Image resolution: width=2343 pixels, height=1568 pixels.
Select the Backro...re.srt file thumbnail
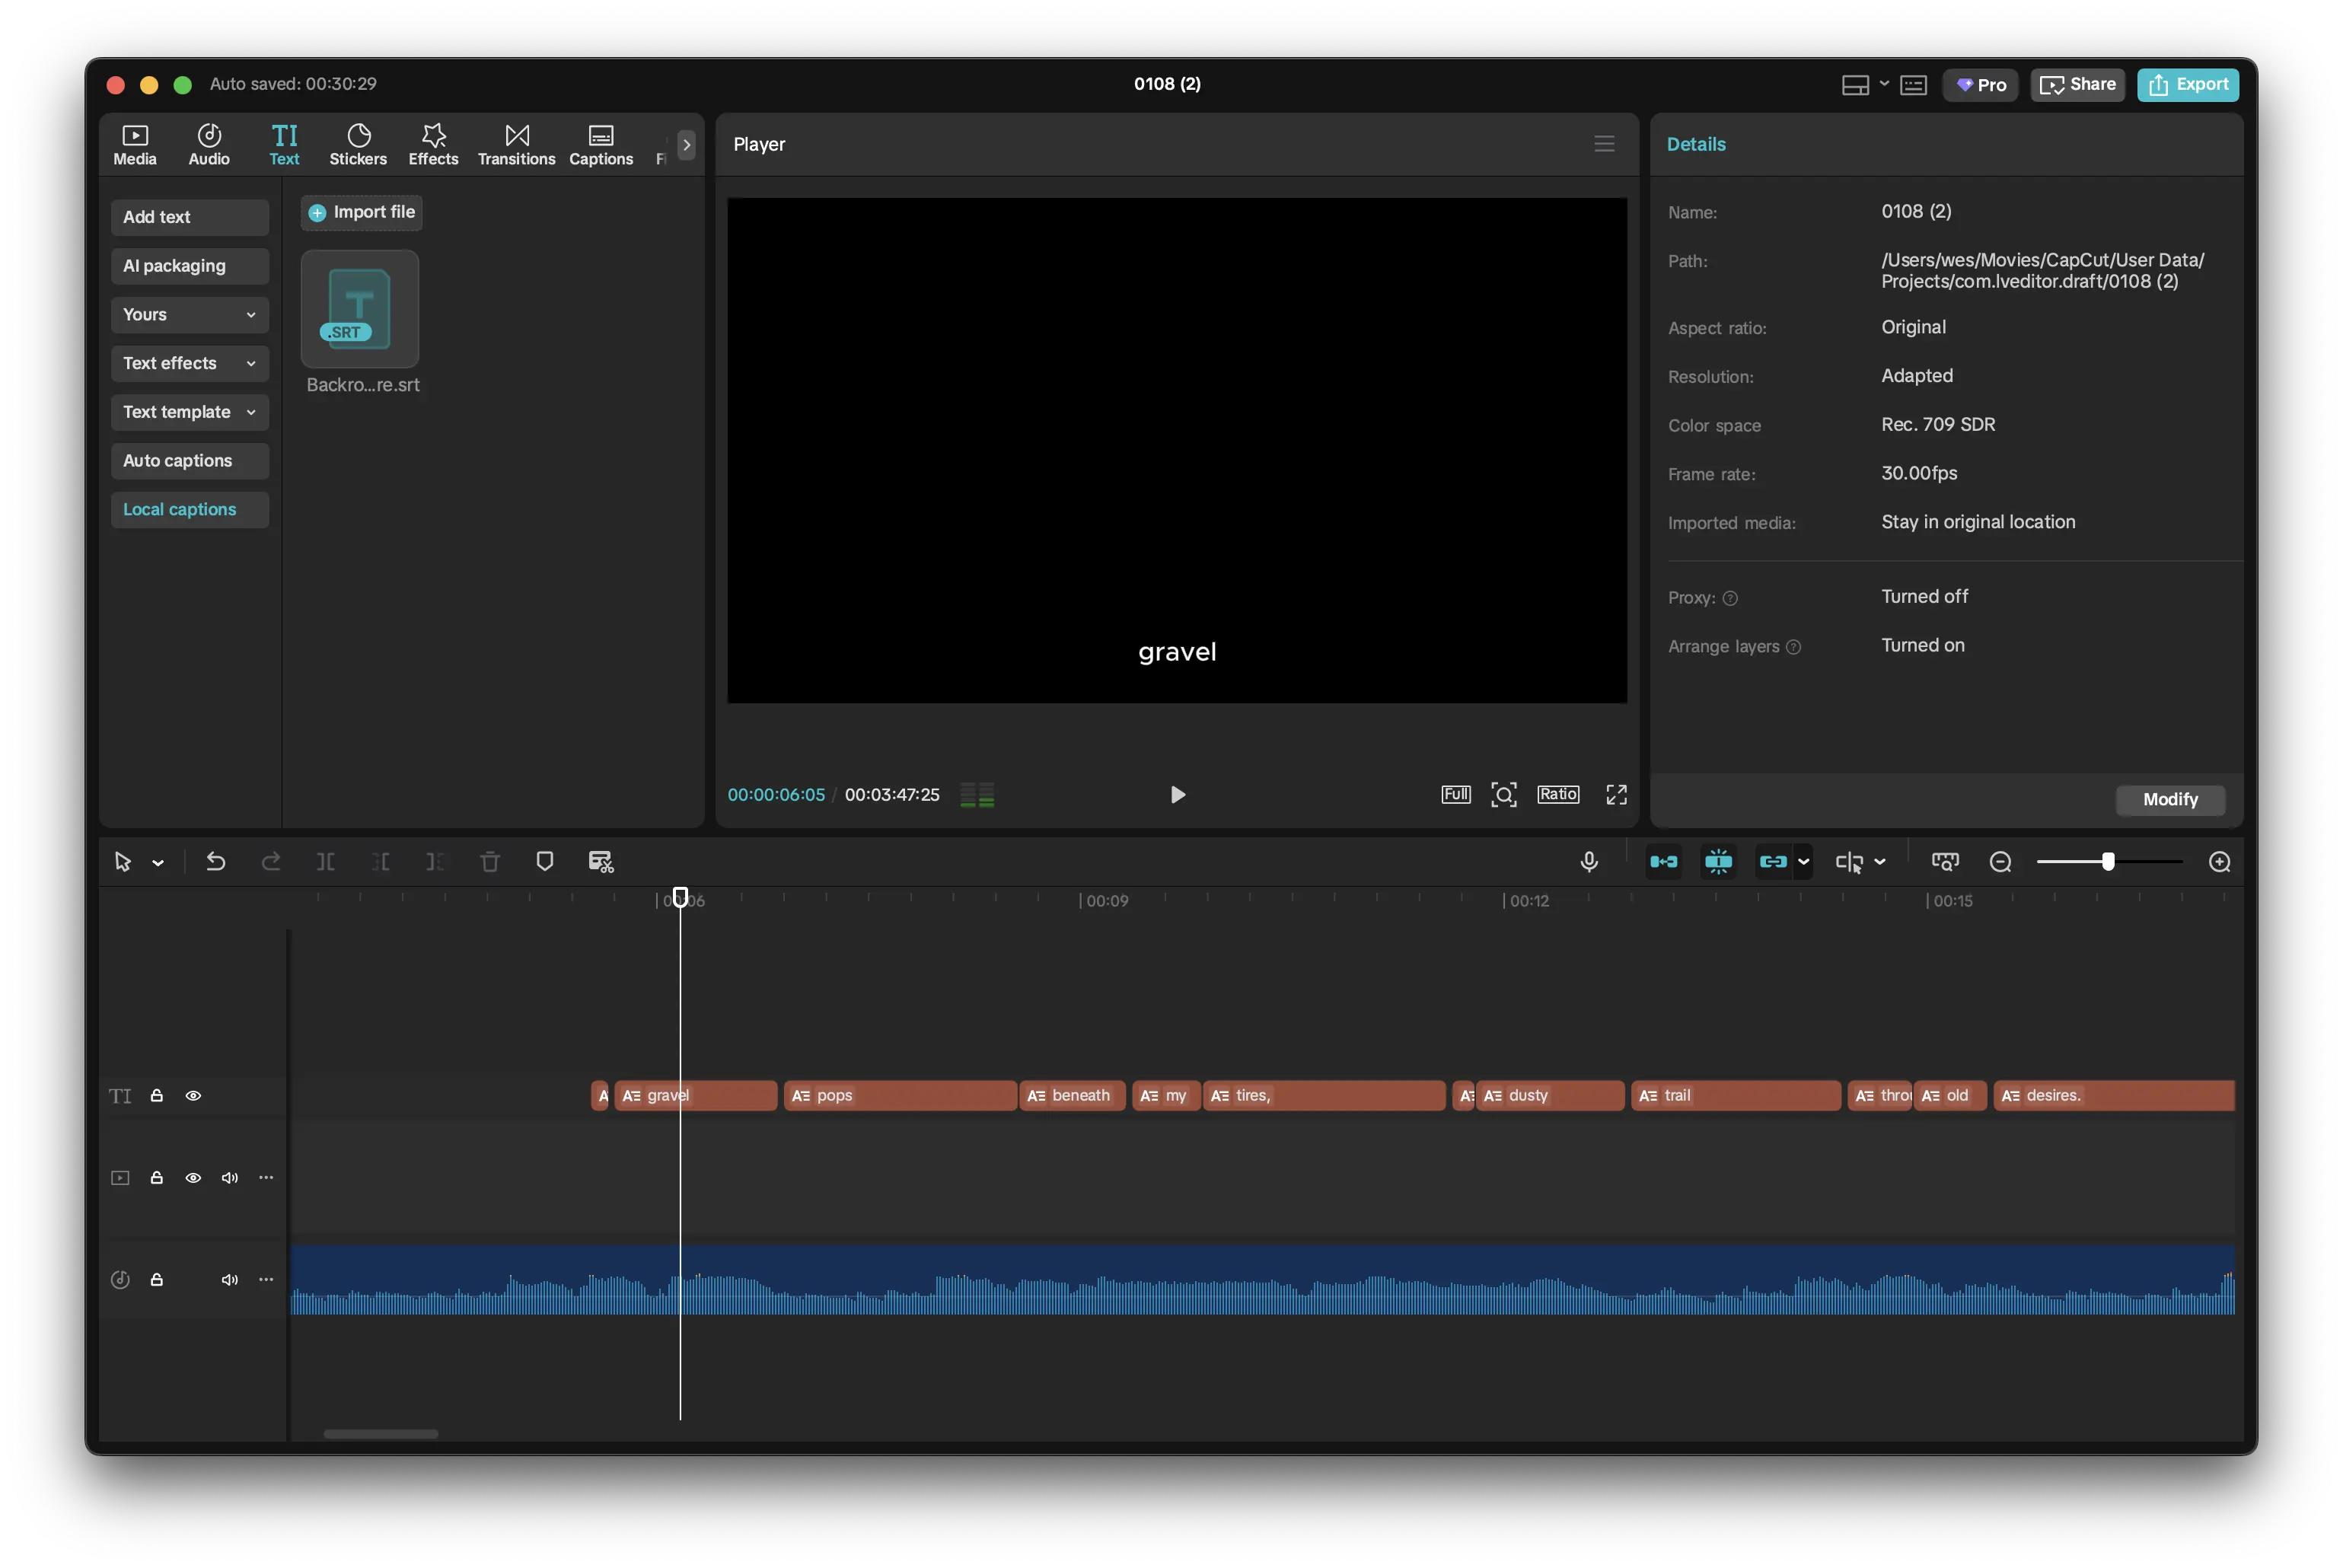pos(360,308)
